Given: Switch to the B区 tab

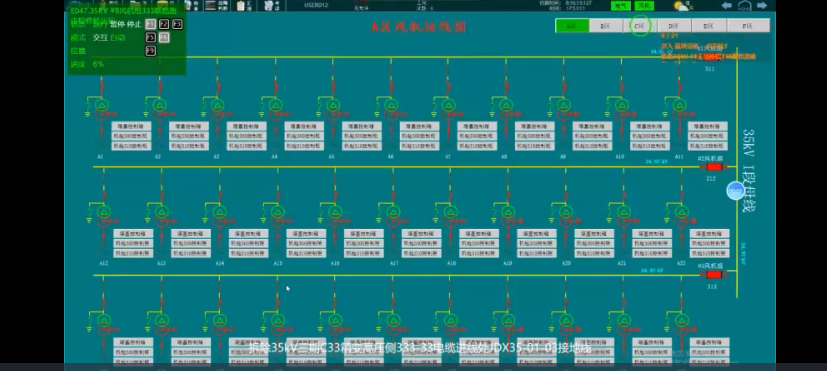Looking at the screenshot, I should click(605, 25).
